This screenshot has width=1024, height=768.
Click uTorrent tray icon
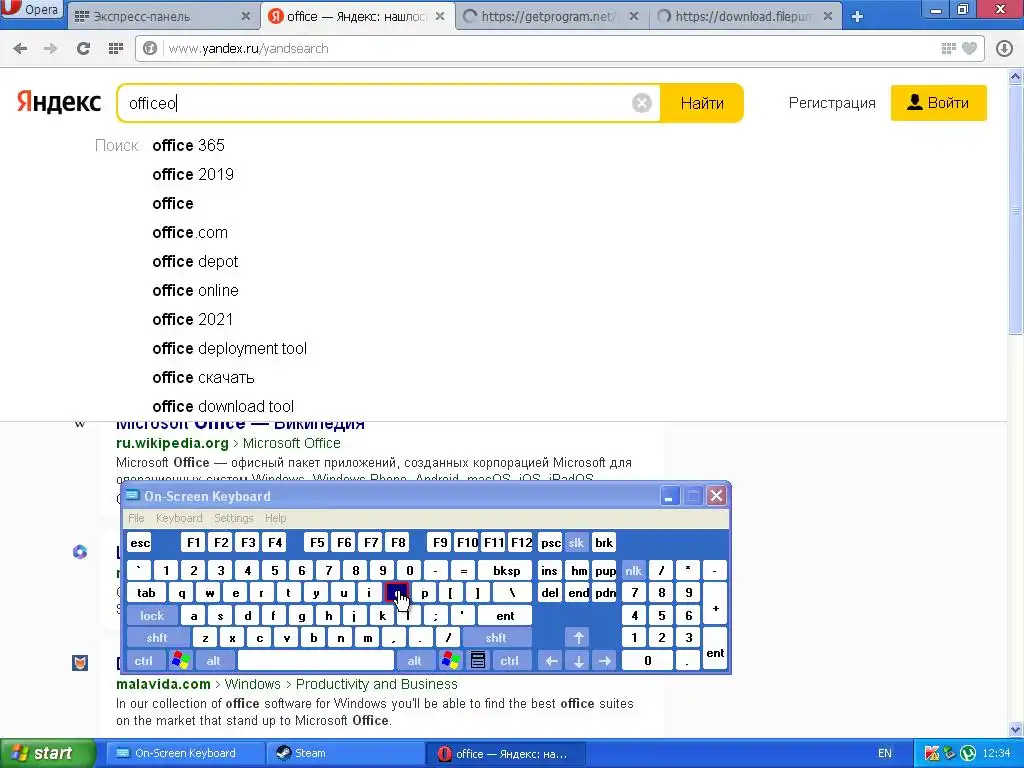coord(968,754)
